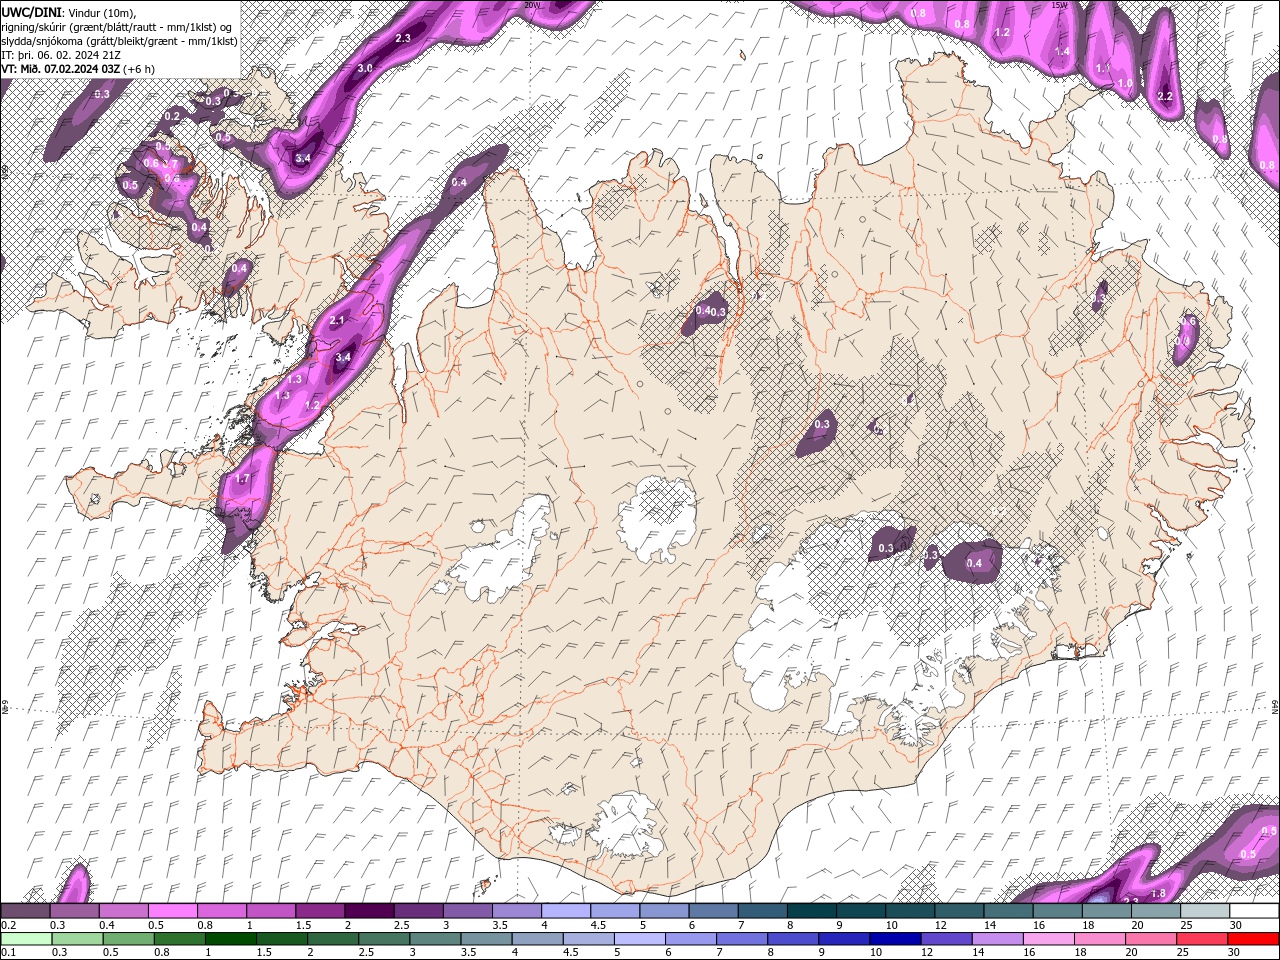Select the slate-blue 6 swatch in upper legend
Viewport: 1280px width, 960px height.
pos(712,911)
